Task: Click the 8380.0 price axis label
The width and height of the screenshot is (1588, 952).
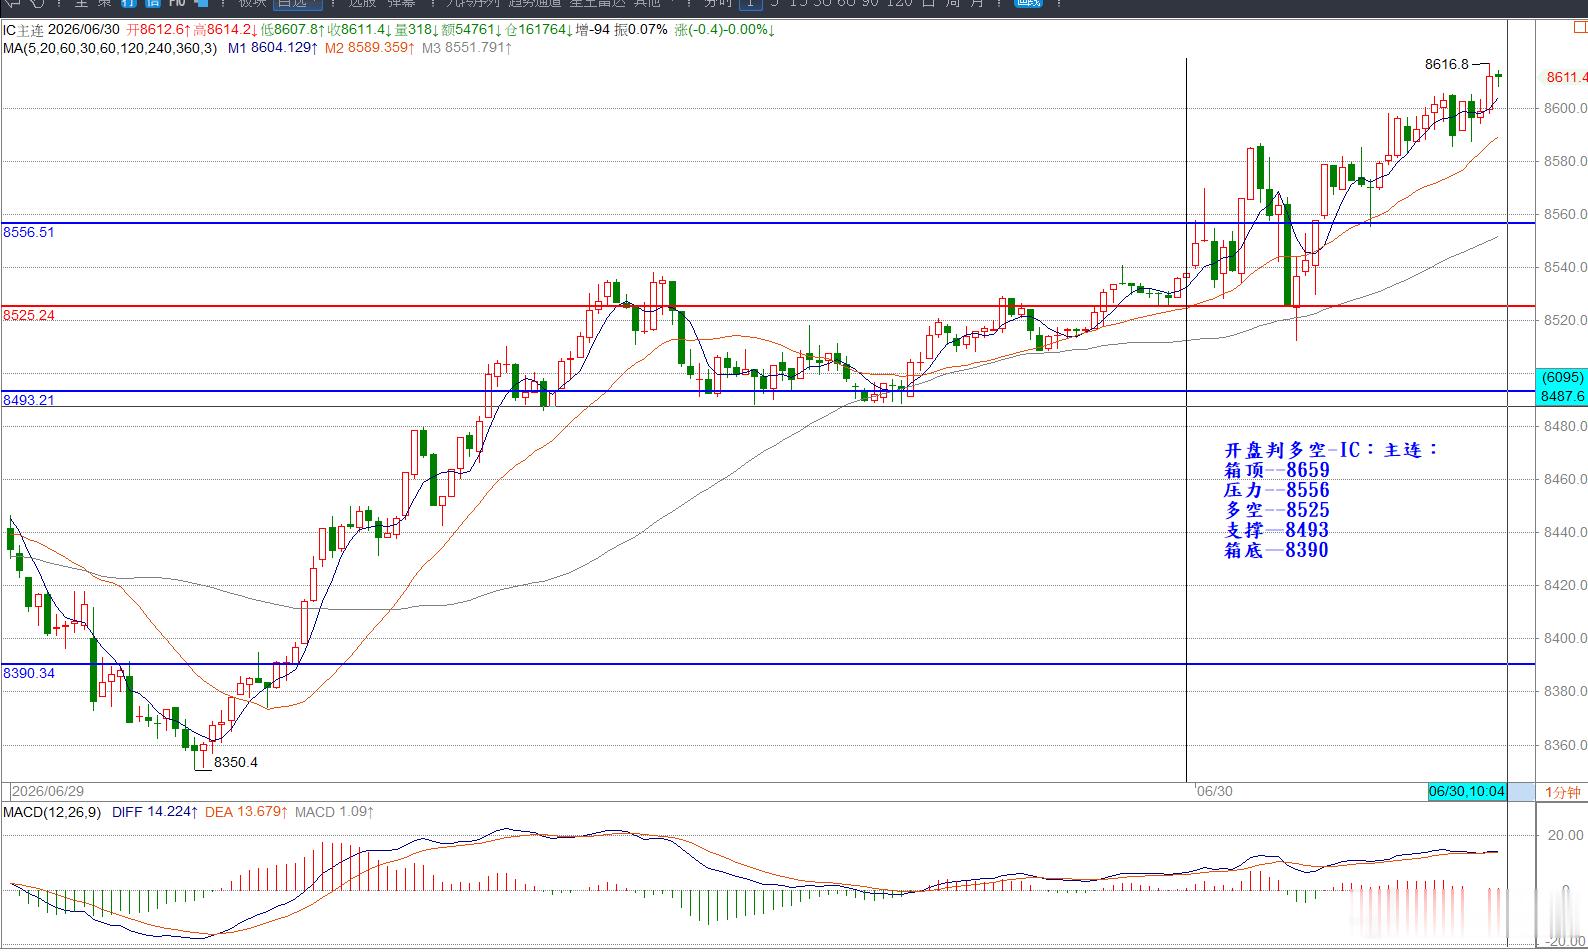Action: tap(1565, 691)
